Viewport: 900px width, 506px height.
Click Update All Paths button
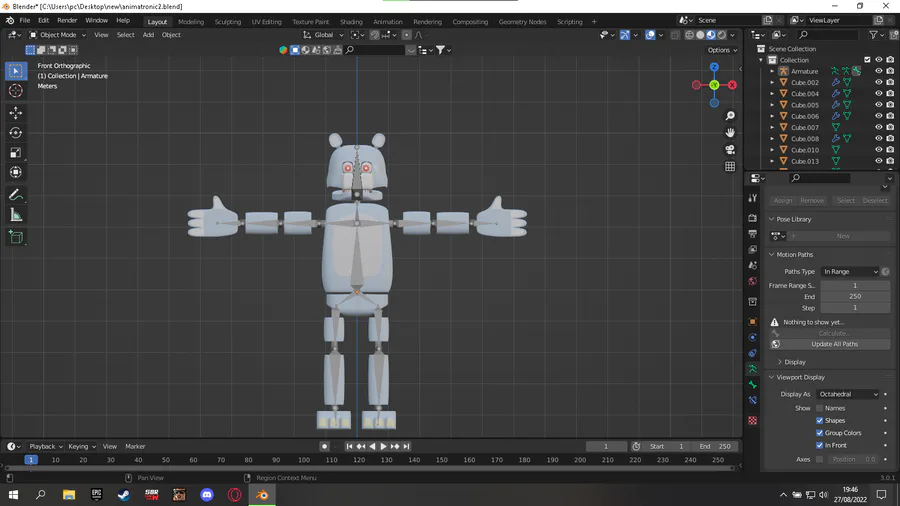(x=834, y=344)
